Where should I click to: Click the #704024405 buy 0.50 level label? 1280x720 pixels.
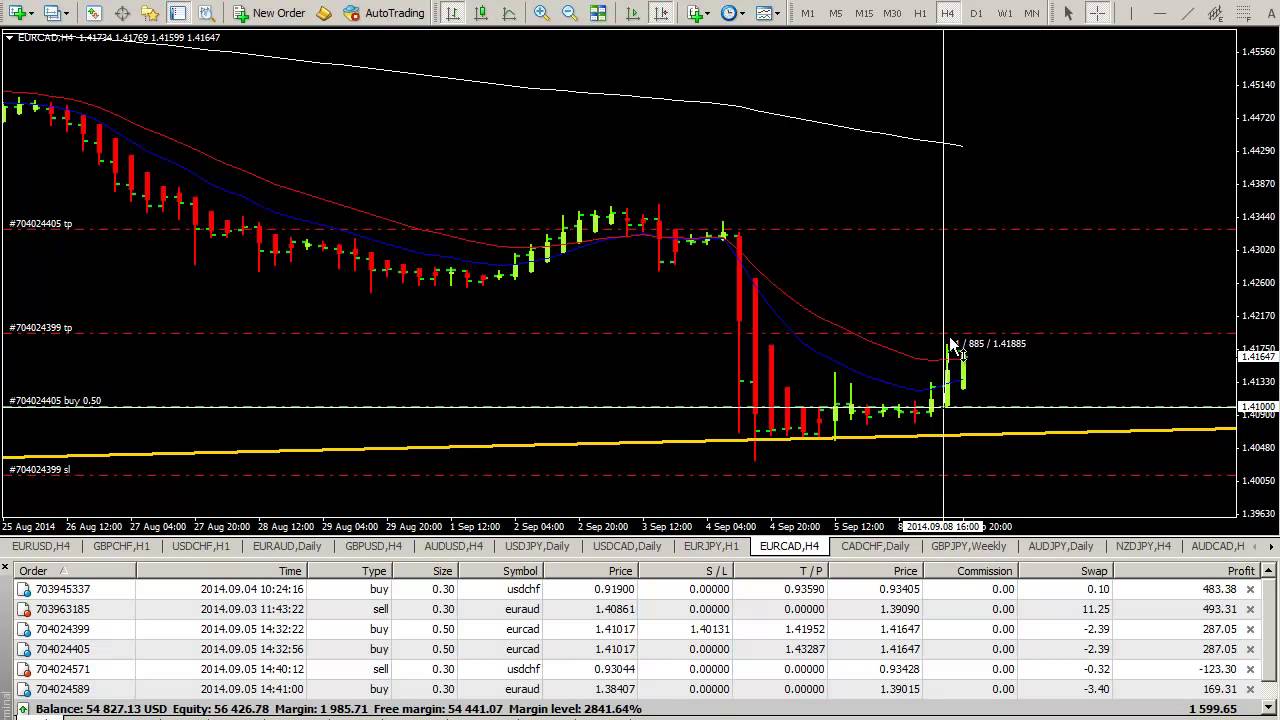(55, 401)
